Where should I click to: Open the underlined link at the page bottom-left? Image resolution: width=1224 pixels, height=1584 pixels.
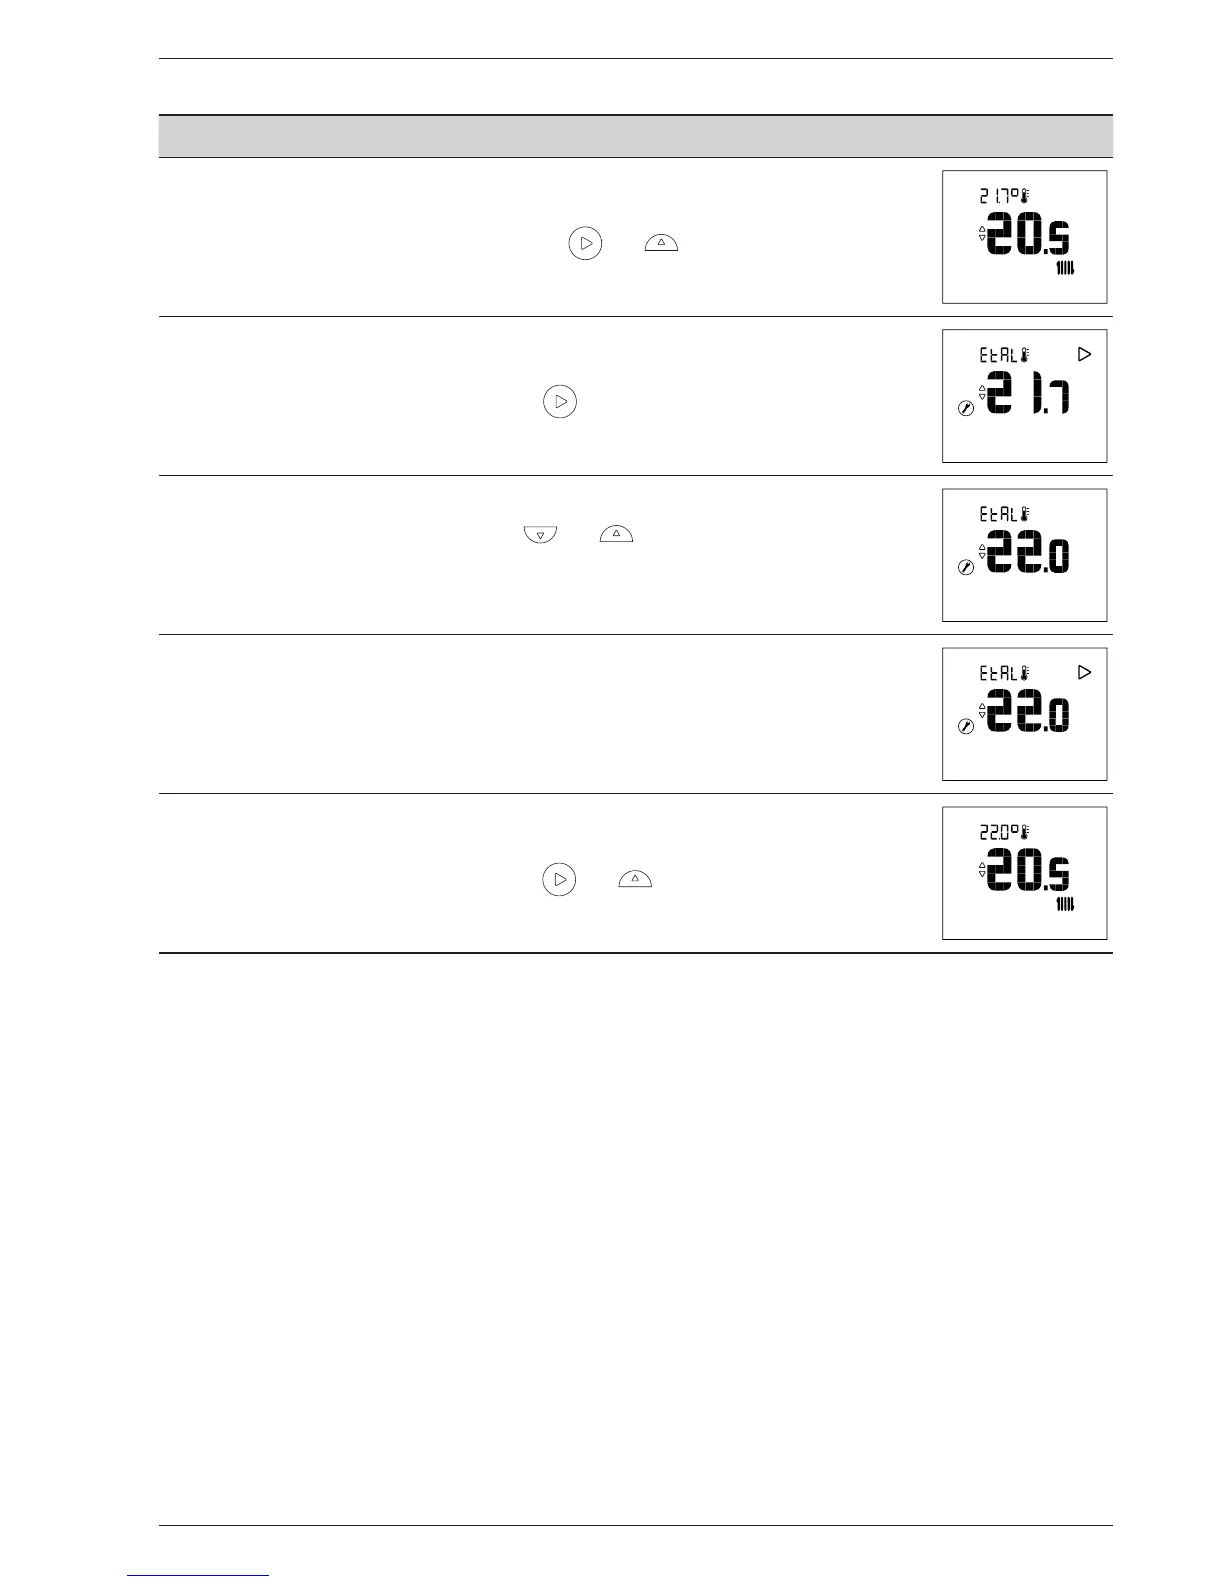(198, 1576)
